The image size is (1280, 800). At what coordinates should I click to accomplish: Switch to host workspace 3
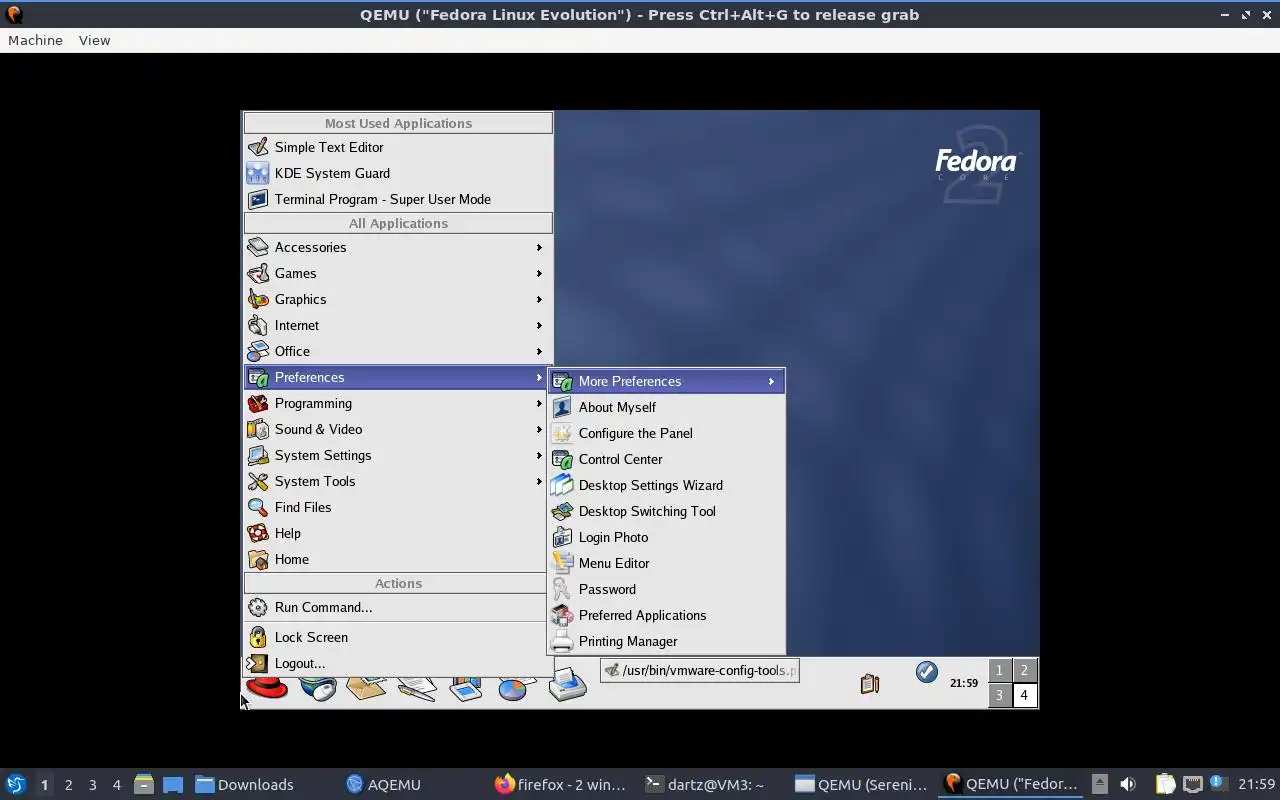(92, 784)
